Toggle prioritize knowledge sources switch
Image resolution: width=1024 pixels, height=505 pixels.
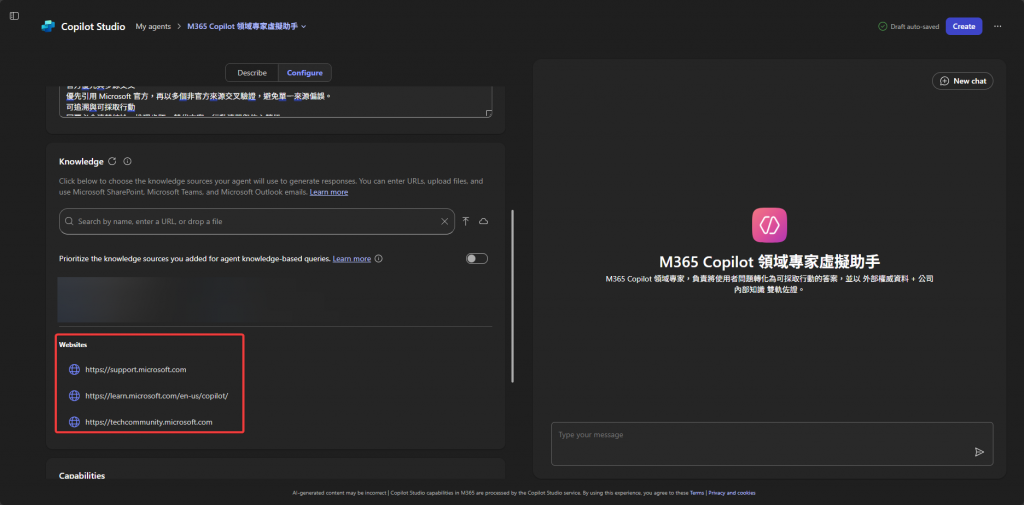point(477,259)
